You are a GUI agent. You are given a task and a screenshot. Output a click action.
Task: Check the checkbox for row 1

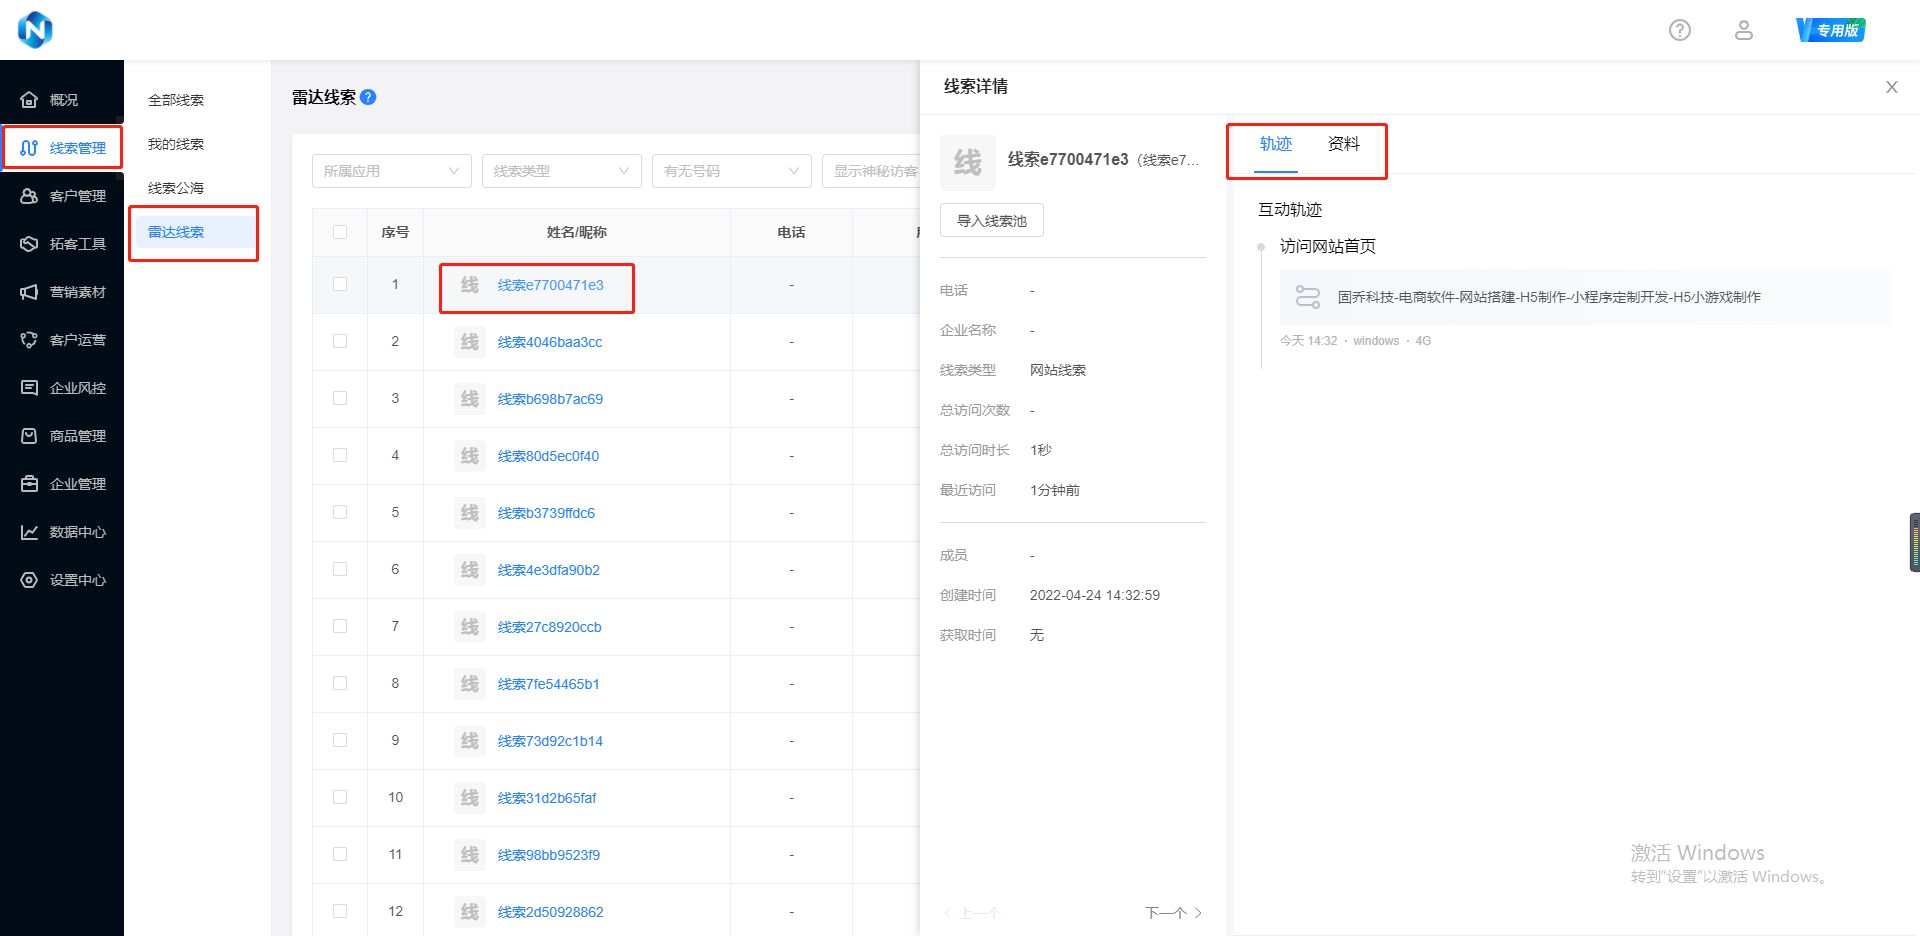click(340, 284)
